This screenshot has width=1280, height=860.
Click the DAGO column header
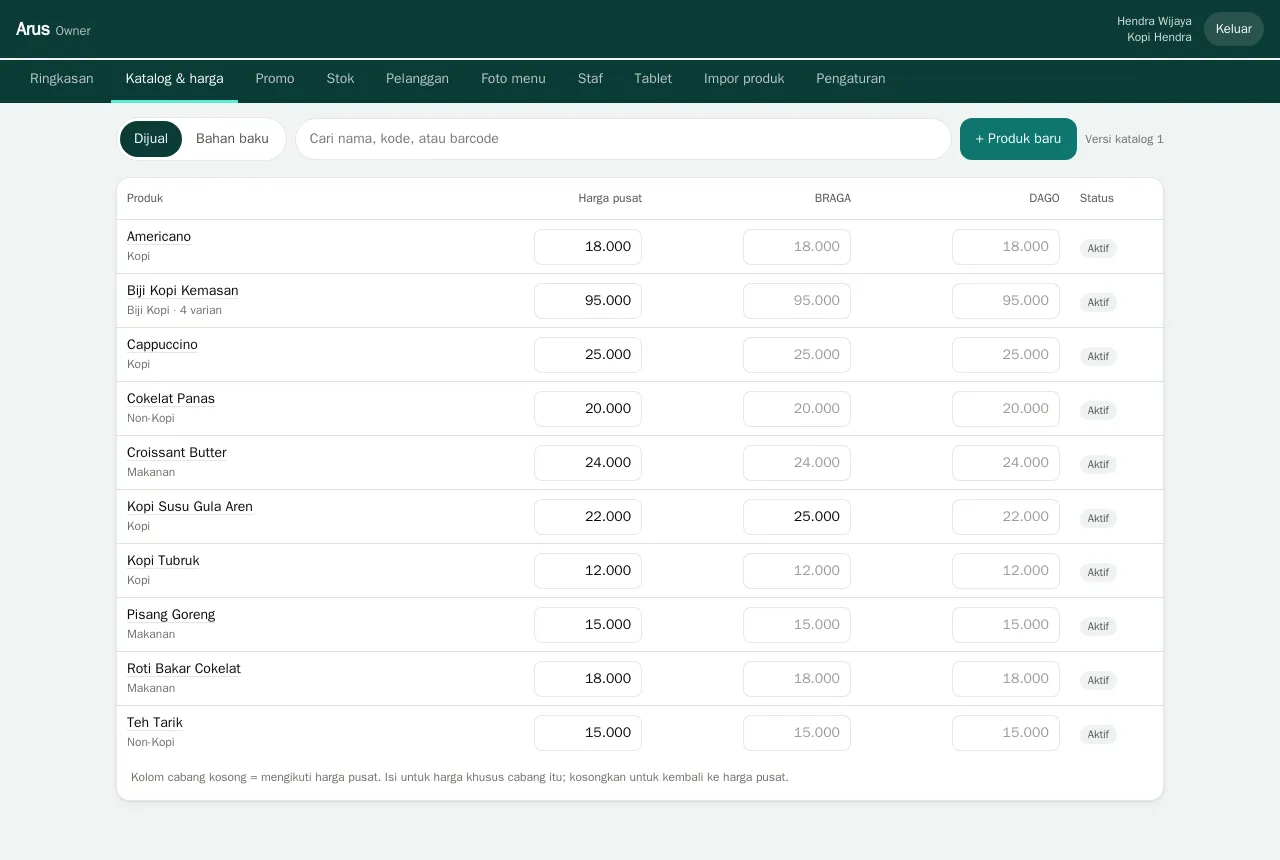click(x=1044, y=198)
